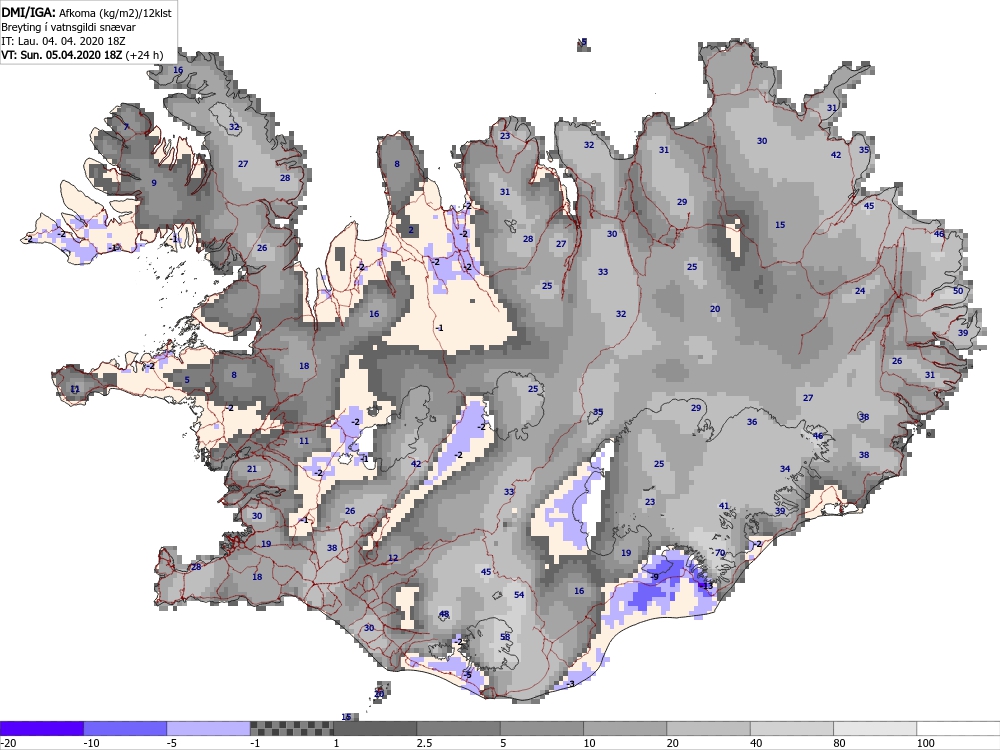Click the light gray 20 to 40 legend swatch
Image resolution: width=1000 pixels, height=750 pixels.
[x=709, y=728]
